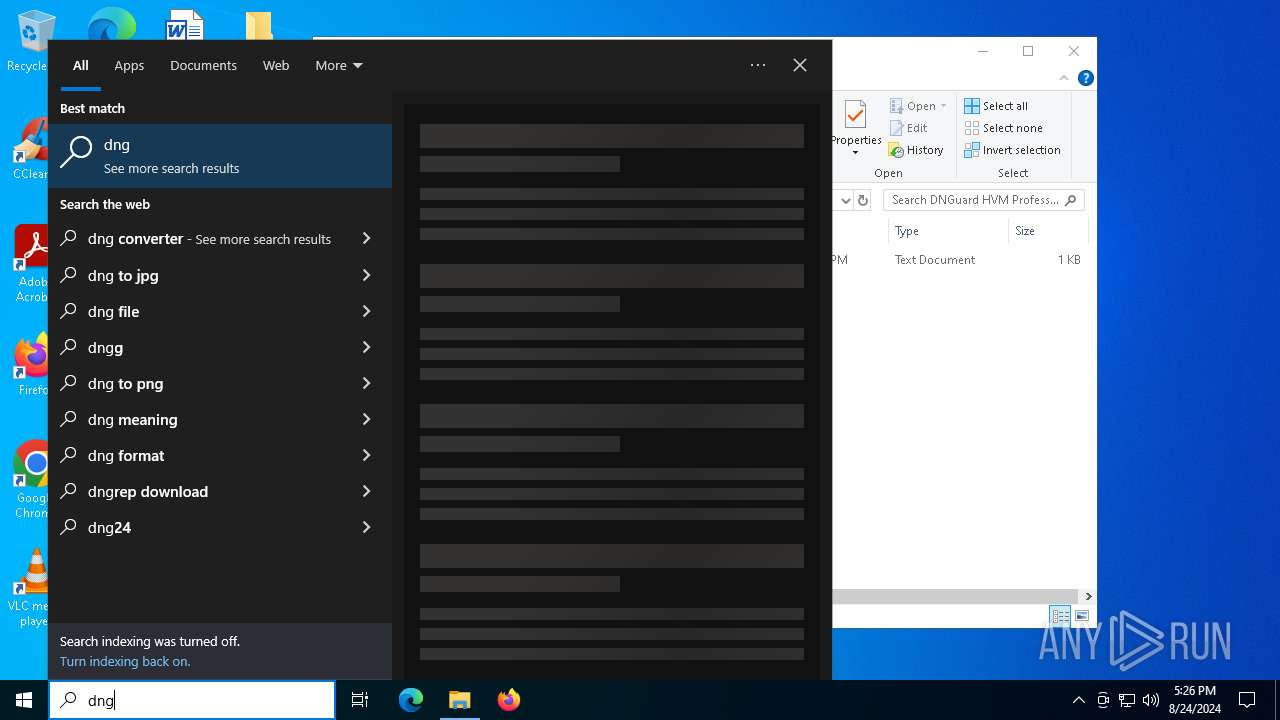Screen dimensions: 1280x720
Task: Sort files by the Size column
Action: pyautogui.click(x=1047, y=231)
